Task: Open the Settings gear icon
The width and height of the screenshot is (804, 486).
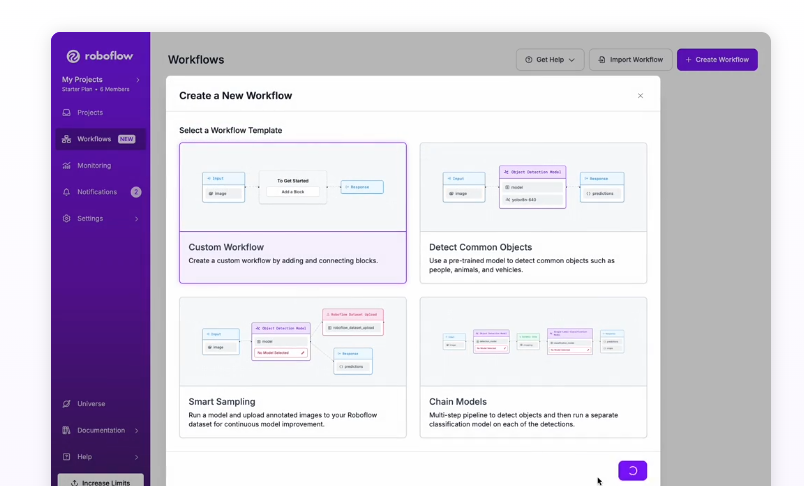Action: pyautogui.click(x=66, y=218)
